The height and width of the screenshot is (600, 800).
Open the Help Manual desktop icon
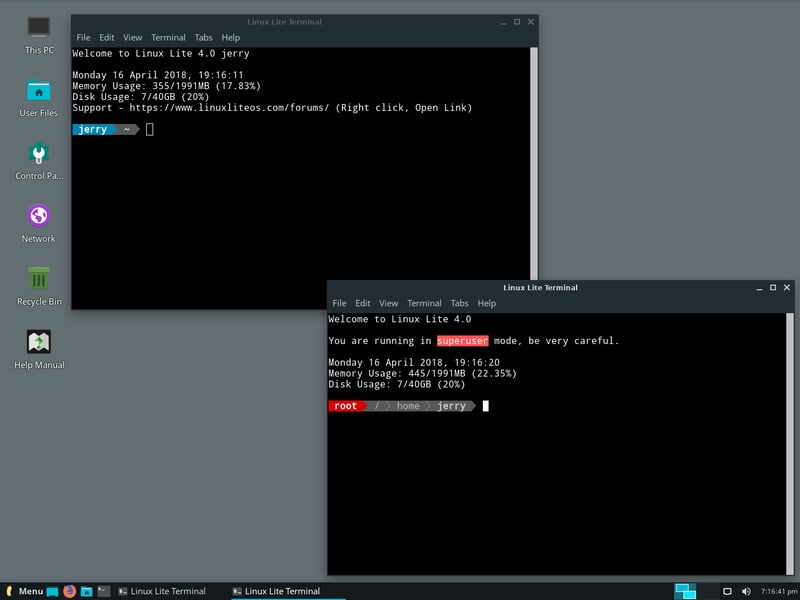(x=37, y=345)
